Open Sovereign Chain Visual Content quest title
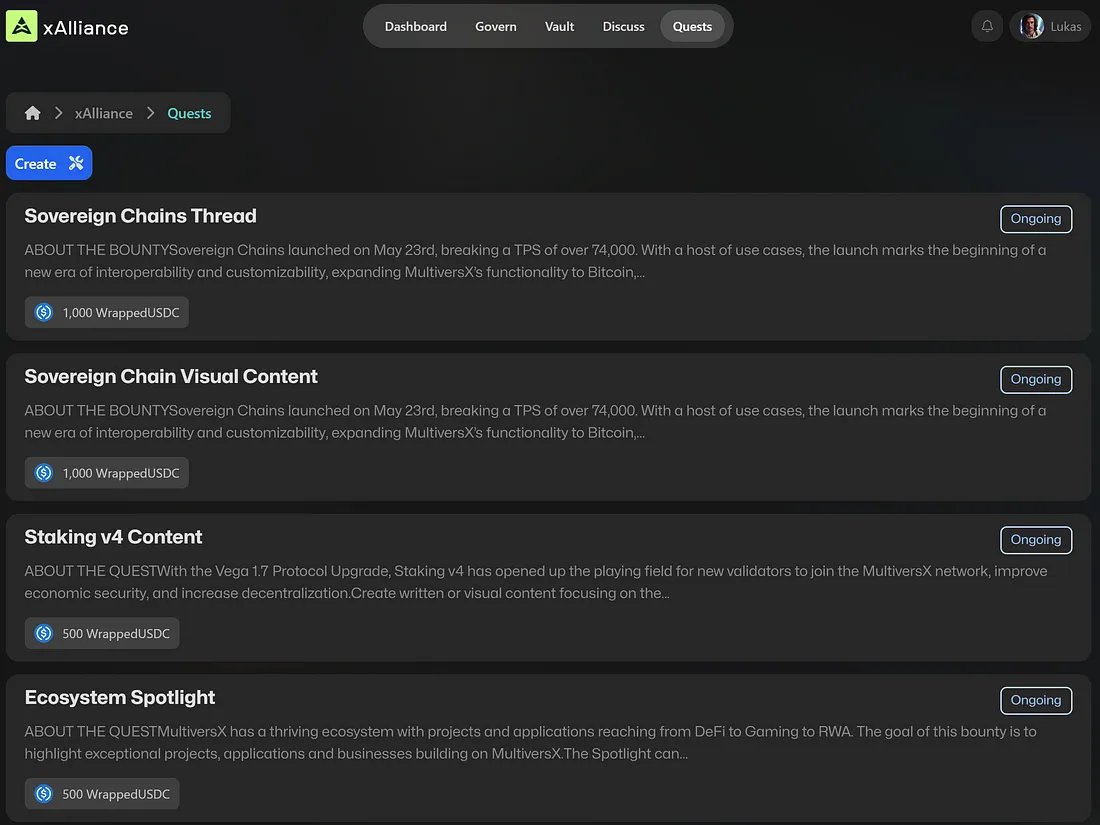The height and width of the screenshot is (825, 1100). point(171,377)
